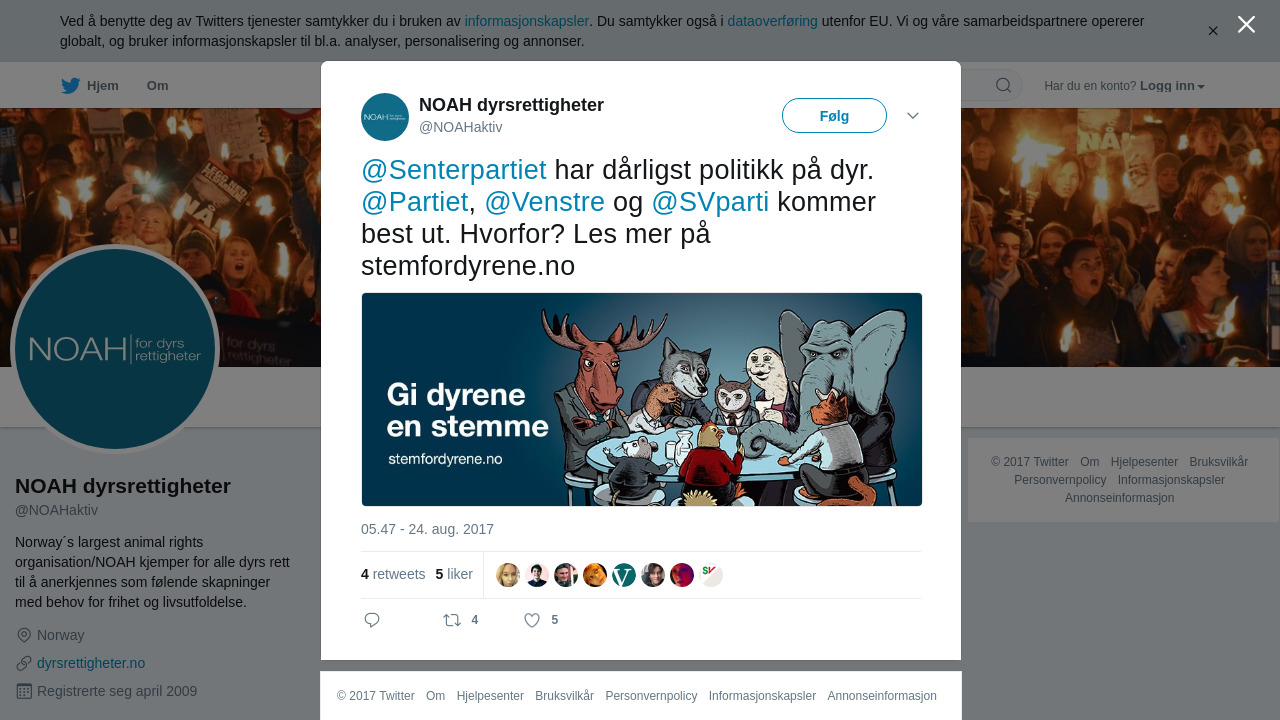Show the 5 liker list
Screen dimensions: 1280x720
click(x=454, y=574)
